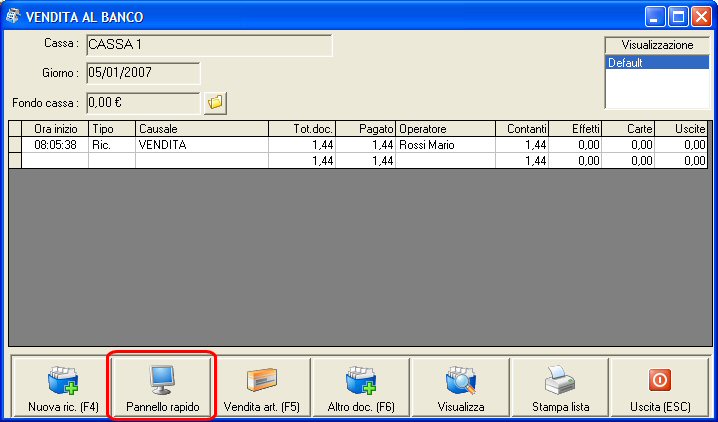Viewport: 718px width, 422px height.
Task: Click the cash register icon in title bar
Action: pos(13,16)
